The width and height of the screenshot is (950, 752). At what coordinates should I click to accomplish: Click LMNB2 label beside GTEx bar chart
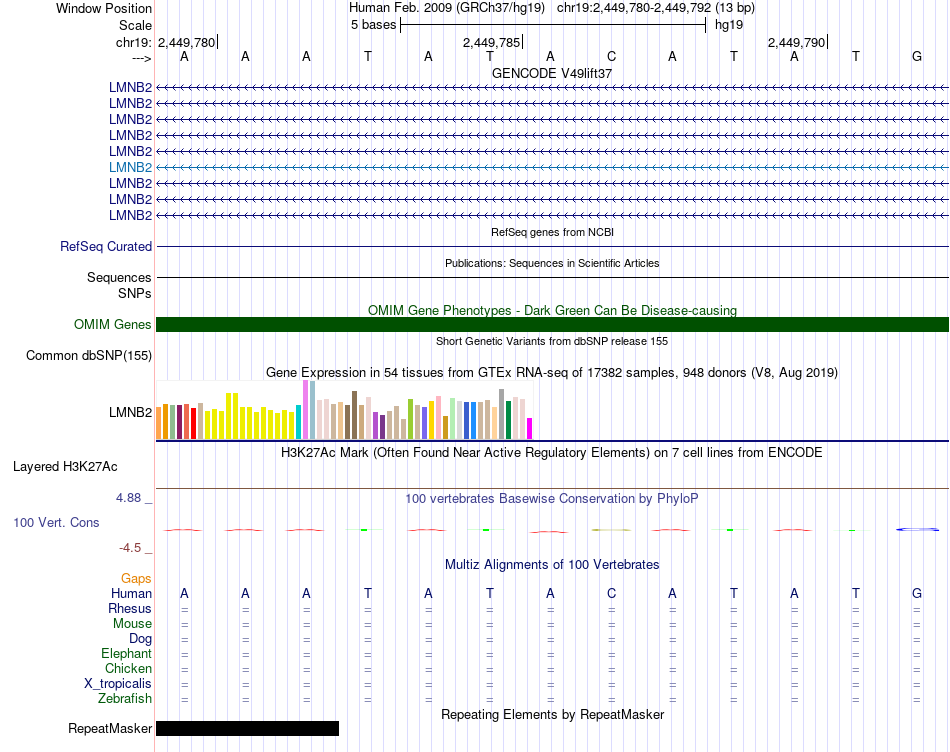click(130, 413)
